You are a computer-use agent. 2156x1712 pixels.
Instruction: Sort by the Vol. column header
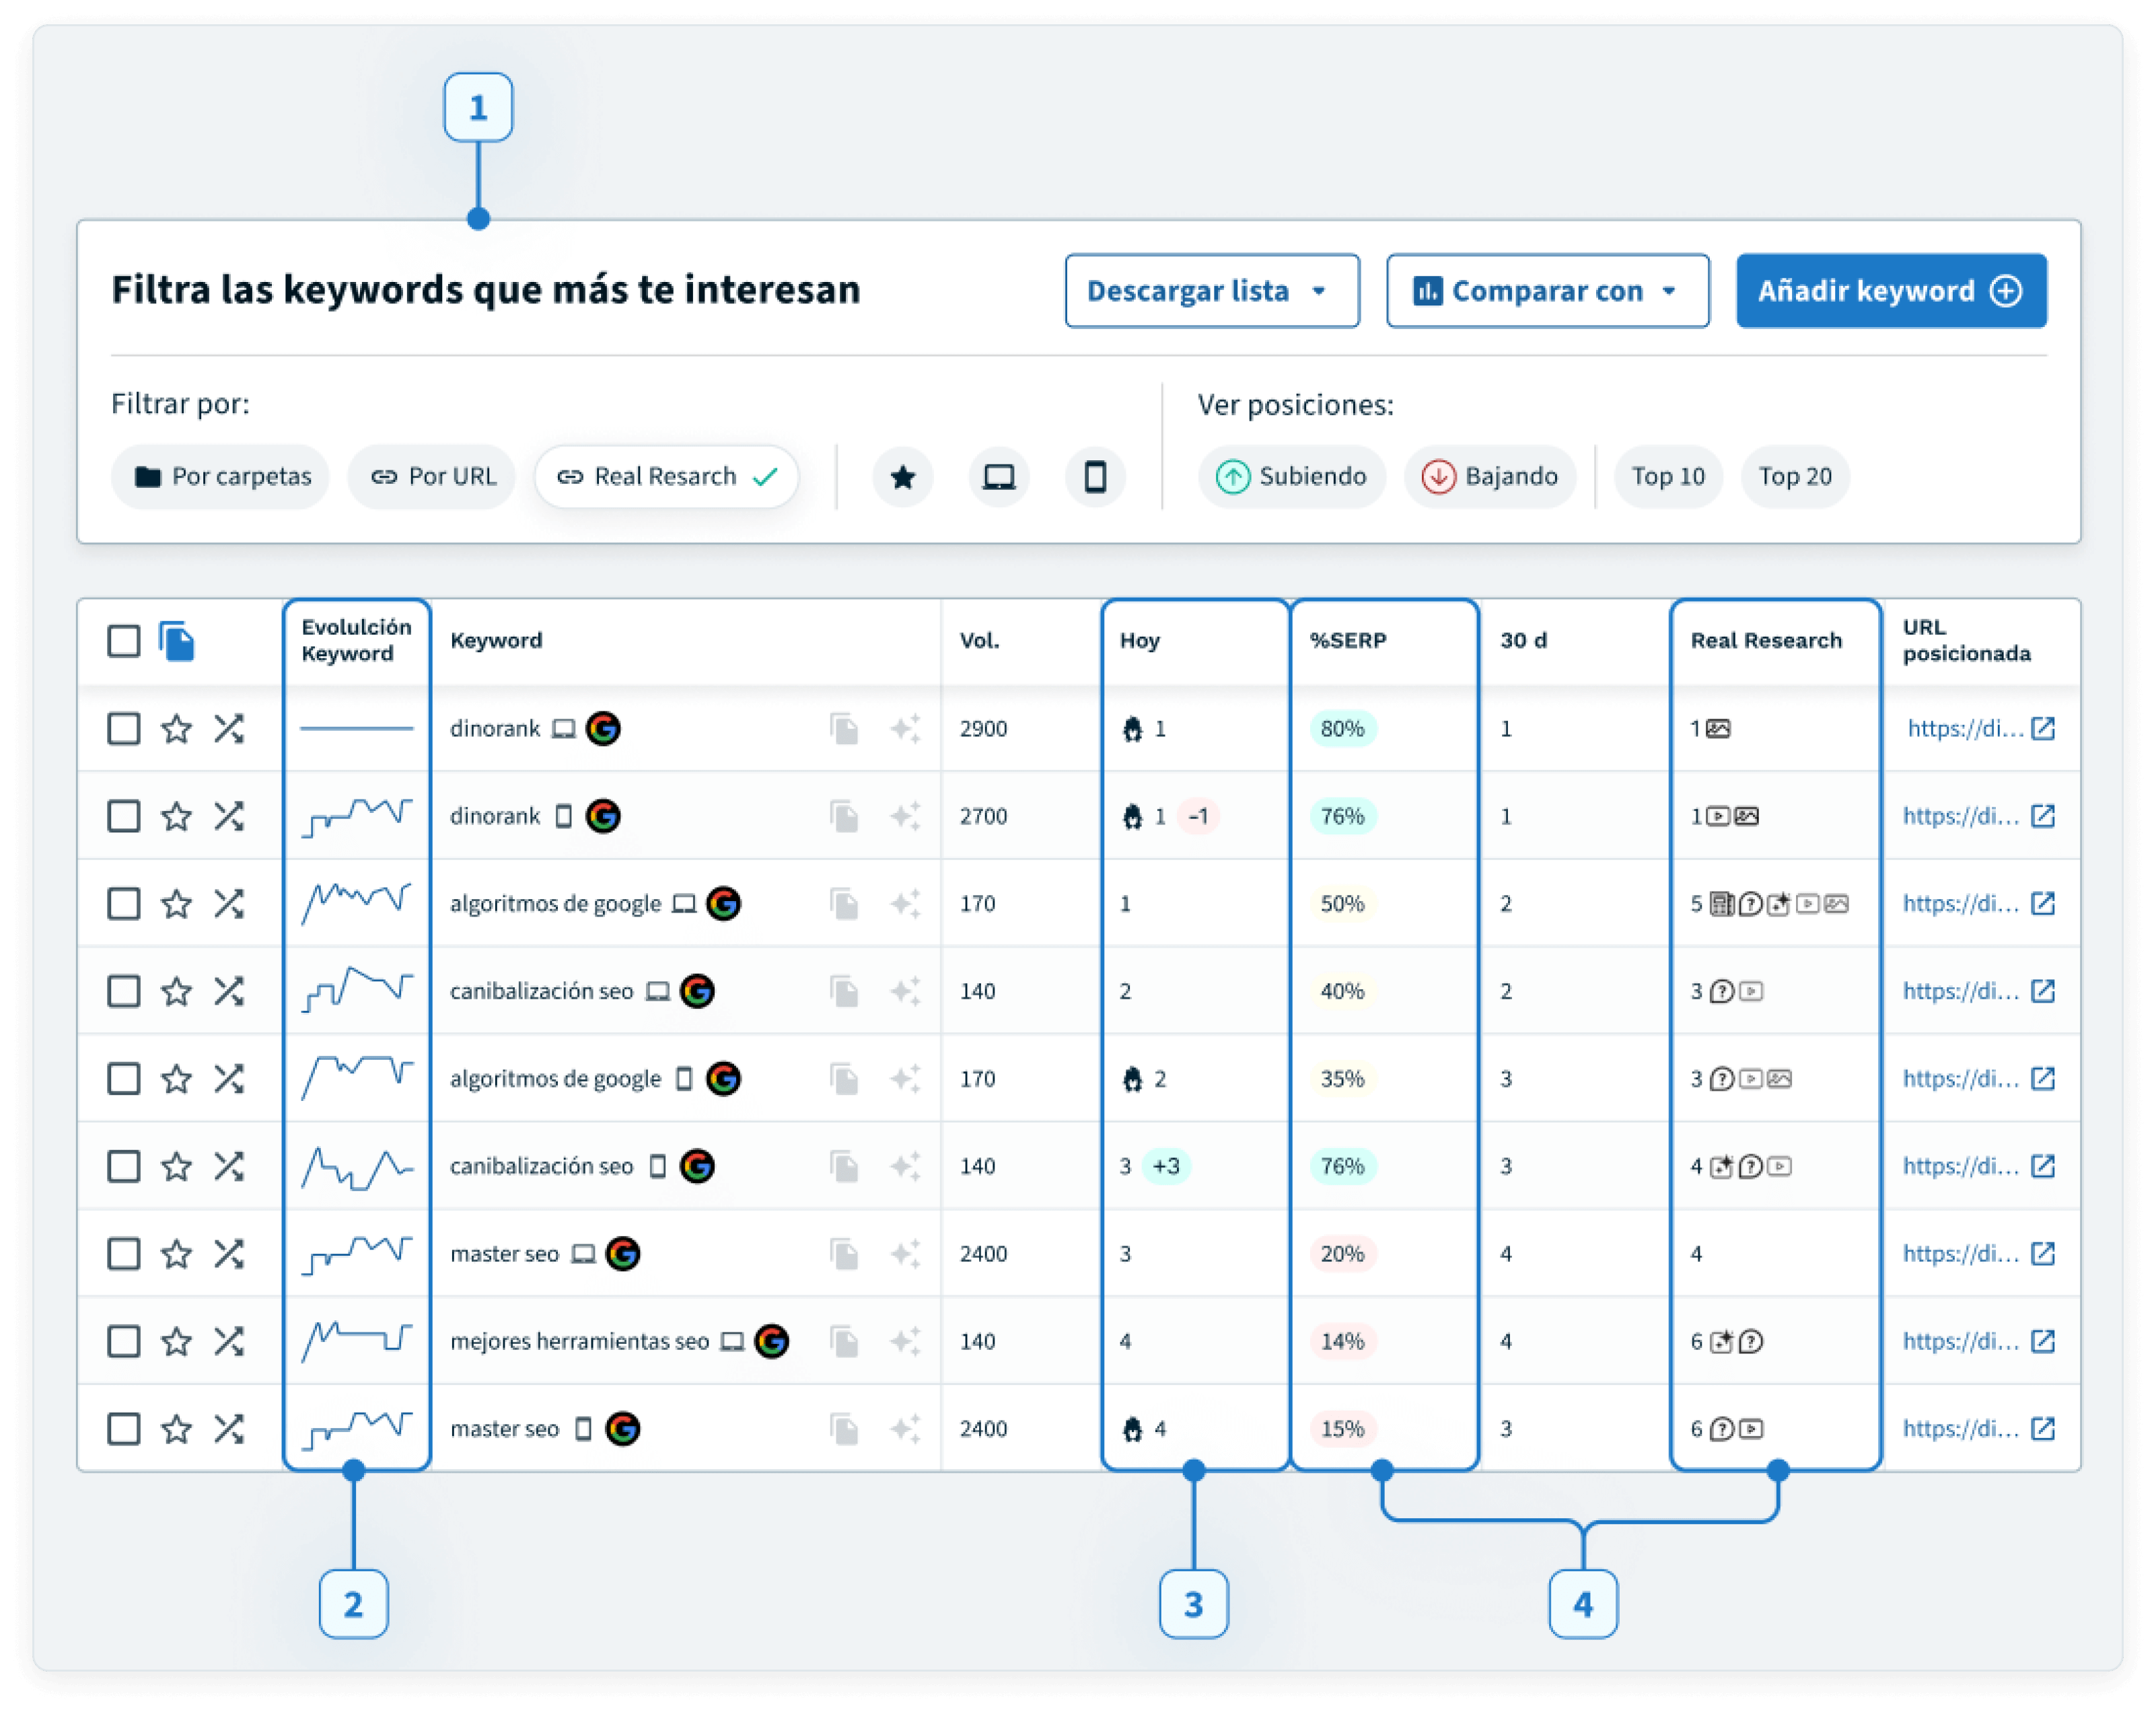point(979,640)
